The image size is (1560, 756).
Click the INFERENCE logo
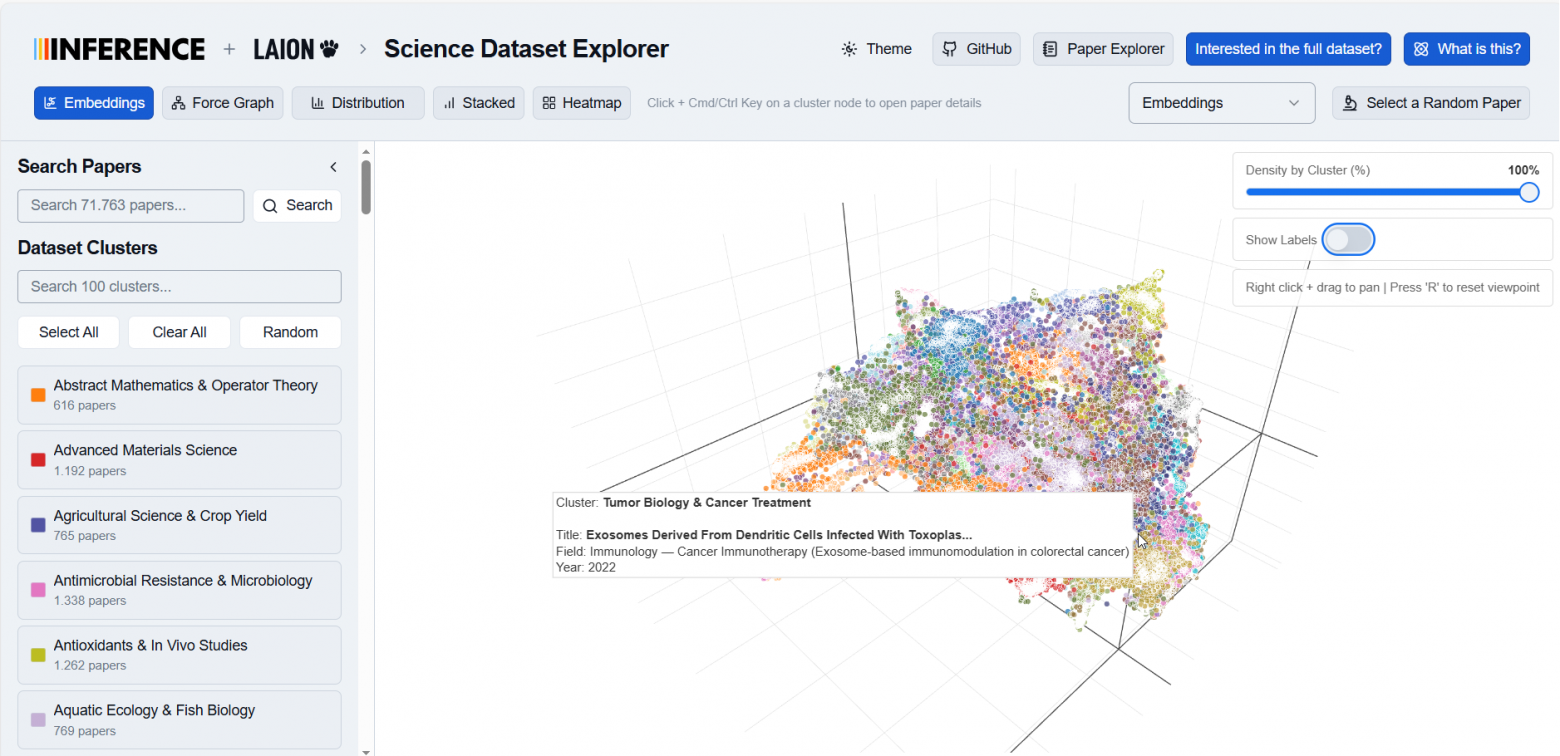(x=119, y=49)
